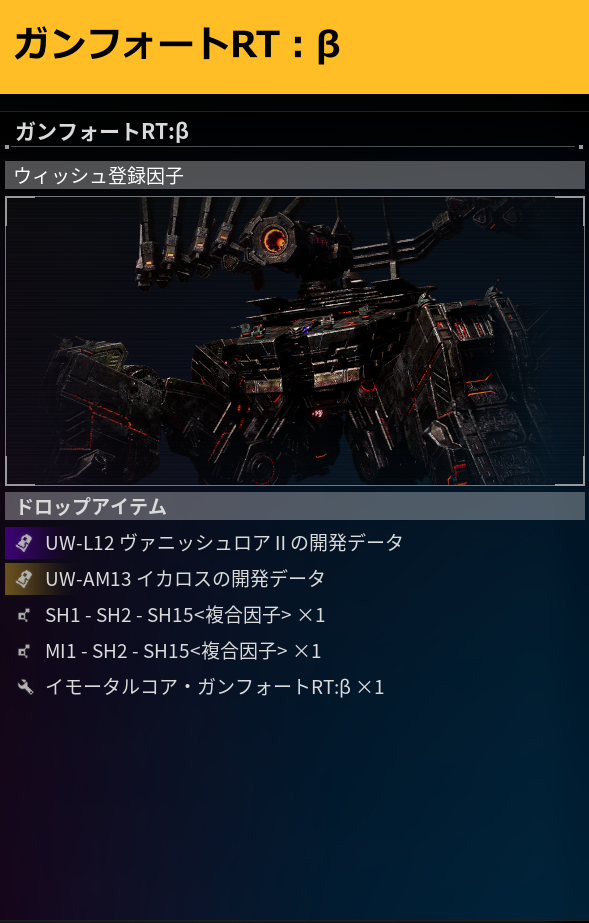This screenshot has height=923, width=589.
Task: Click the ×1 quantity after SH1 - SH2 - SH15
Action: click(x=311, y=616)
